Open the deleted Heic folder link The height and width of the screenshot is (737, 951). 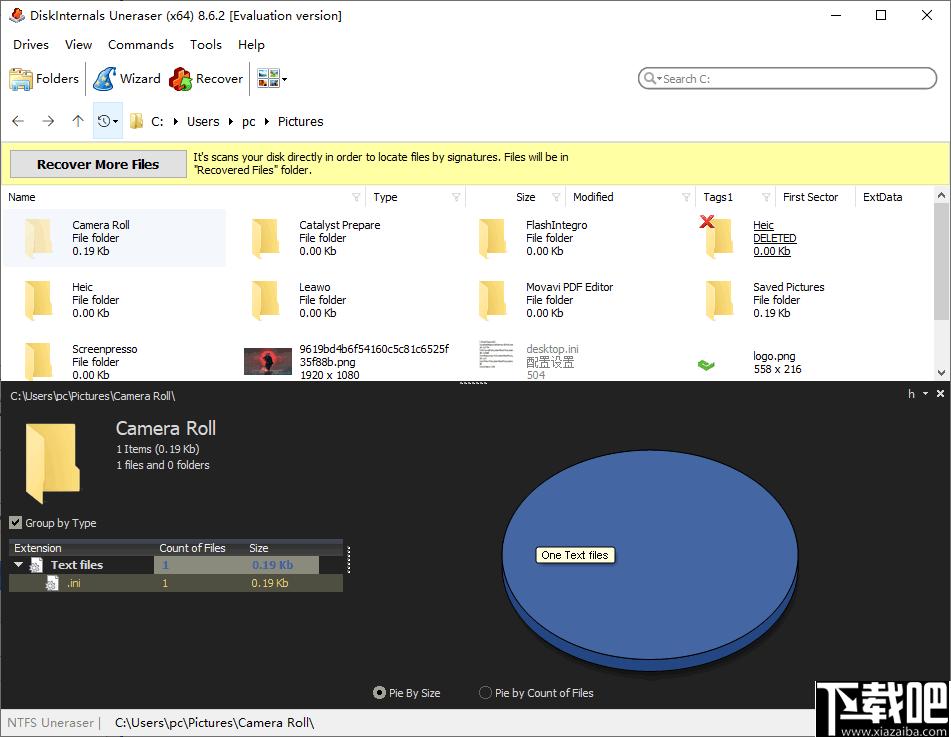pos(764,225)
